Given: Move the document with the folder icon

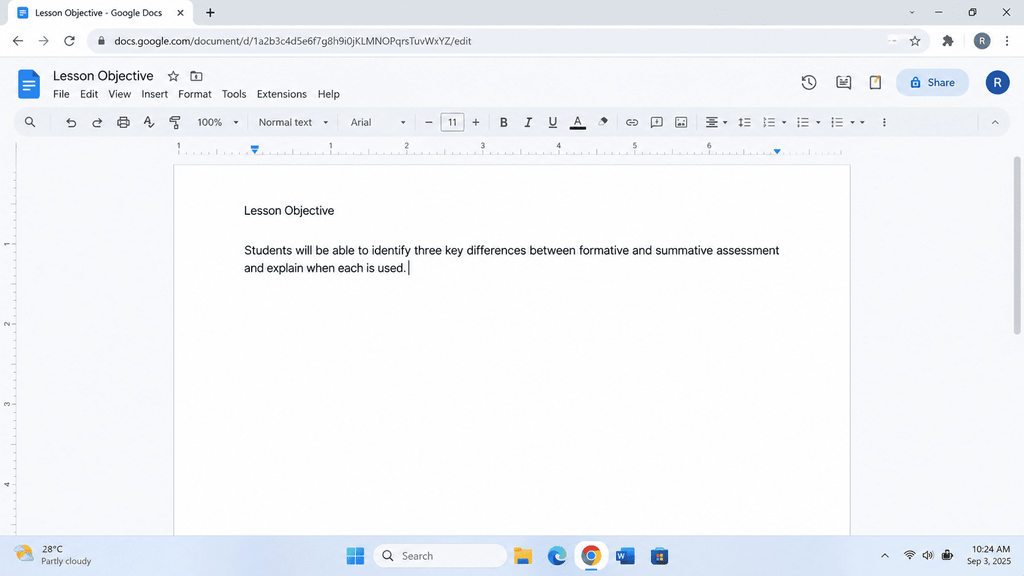Looking at the screenshot, I should point(196,76).
